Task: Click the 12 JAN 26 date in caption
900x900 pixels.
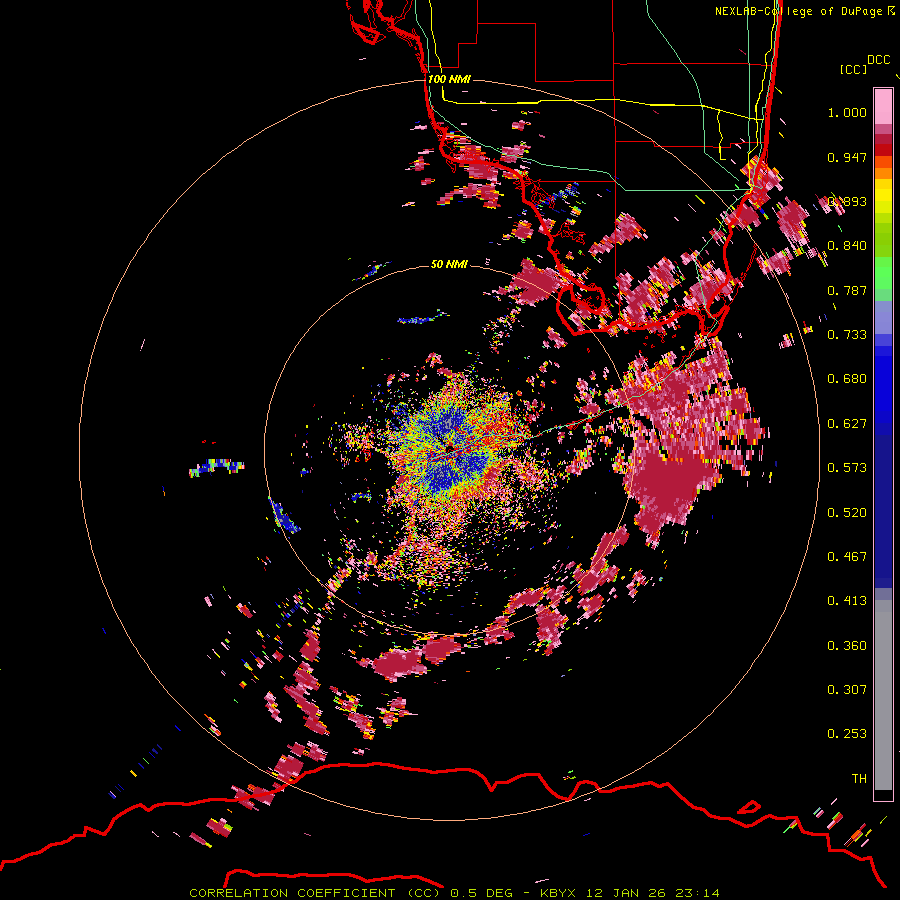Action: click(628, 893)
